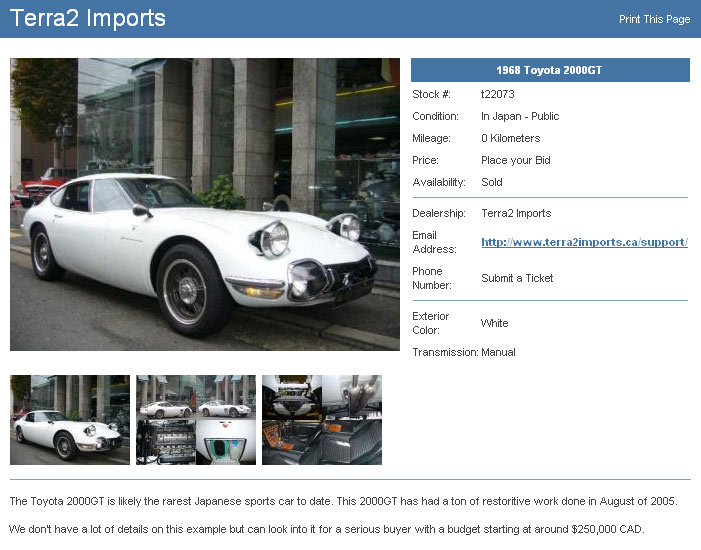
Task: Click the 'Email Address:' label
Action: point(435,242)
